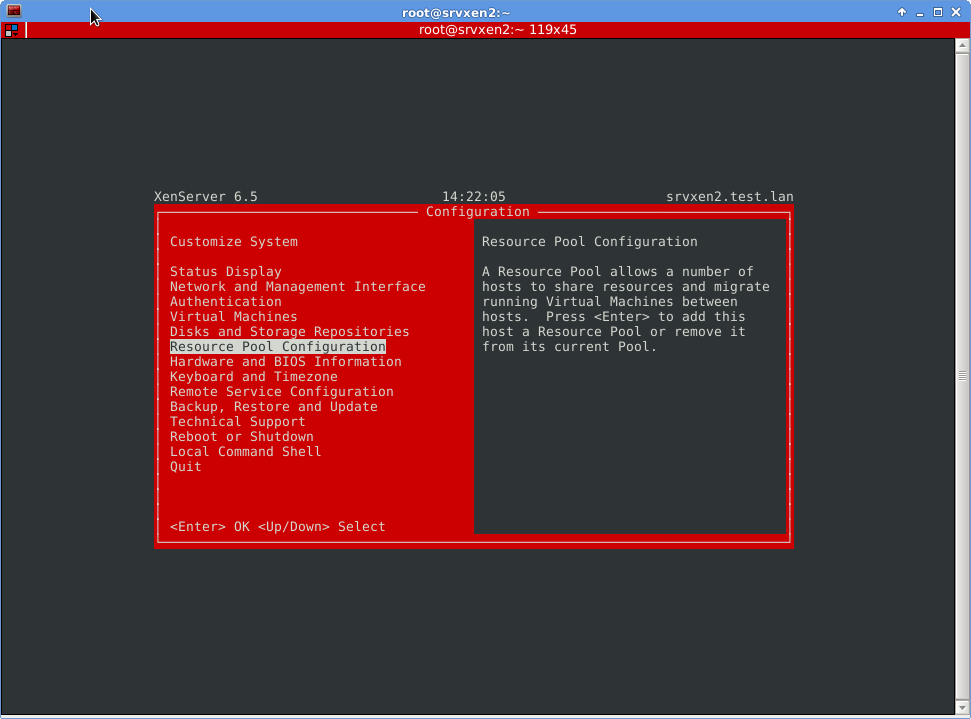The image size is (971, 719).
Task: Open Hardware and BIOS Information
Action: click(x=285, y=362)
